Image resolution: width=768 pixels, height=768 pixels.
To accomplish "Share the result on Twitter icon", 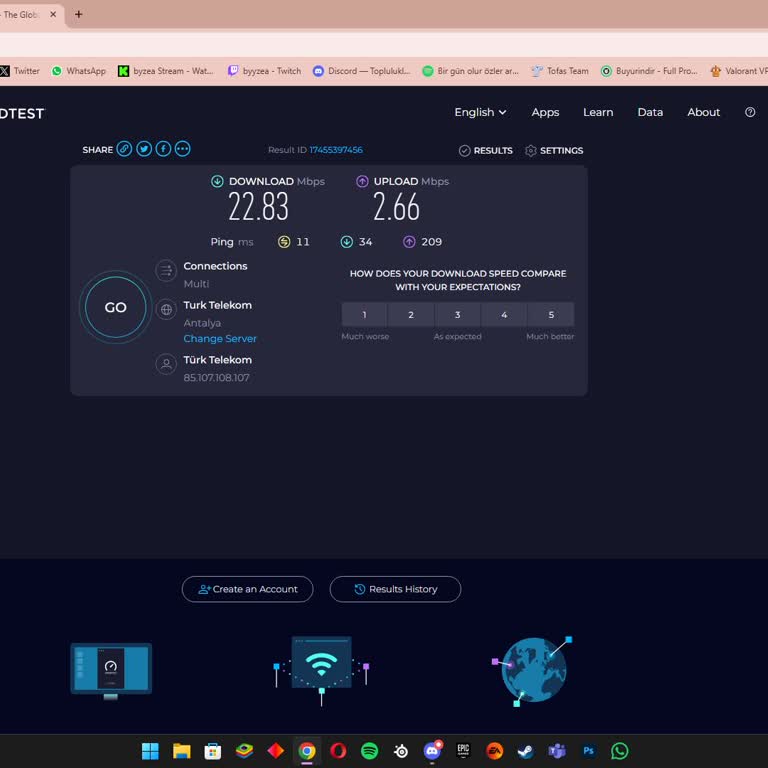I will pyautogui.click(x=144, y=149).
